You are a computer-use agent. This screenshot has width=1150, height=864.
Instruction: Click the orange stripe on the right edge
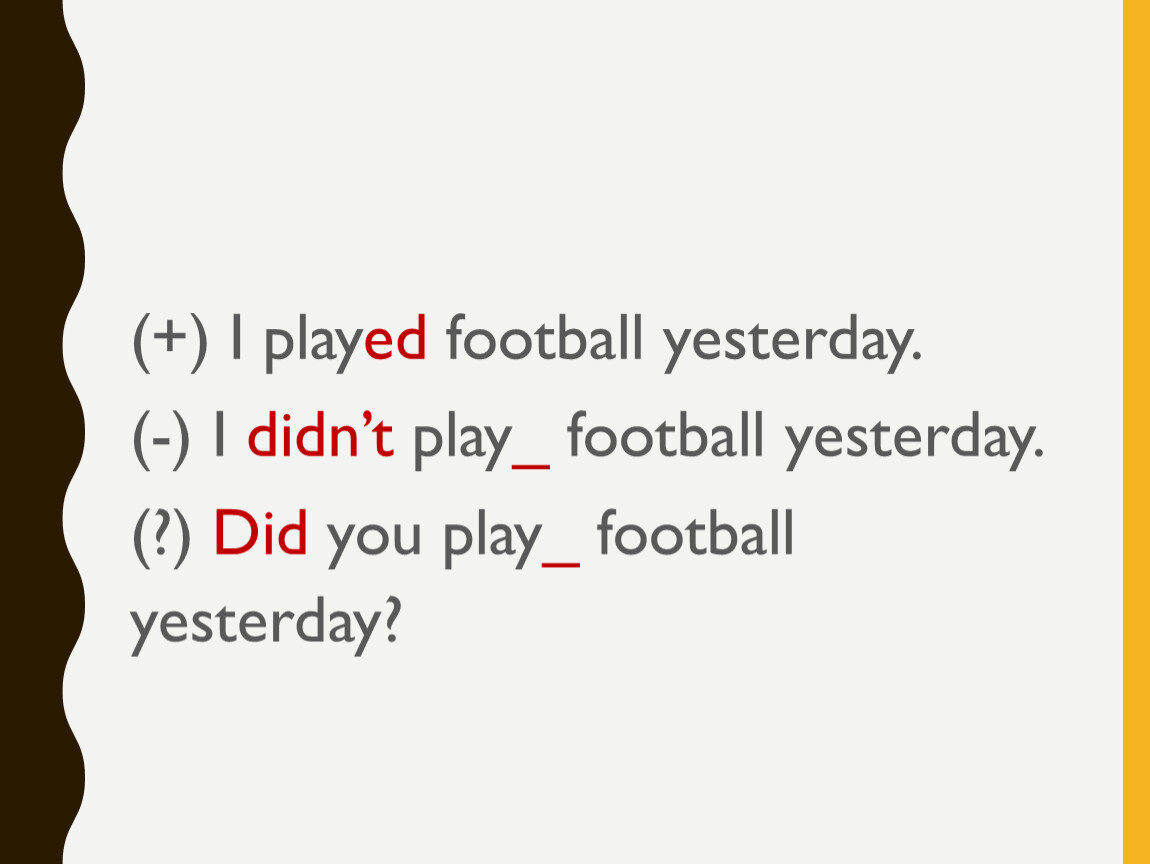coord(1136,432)
